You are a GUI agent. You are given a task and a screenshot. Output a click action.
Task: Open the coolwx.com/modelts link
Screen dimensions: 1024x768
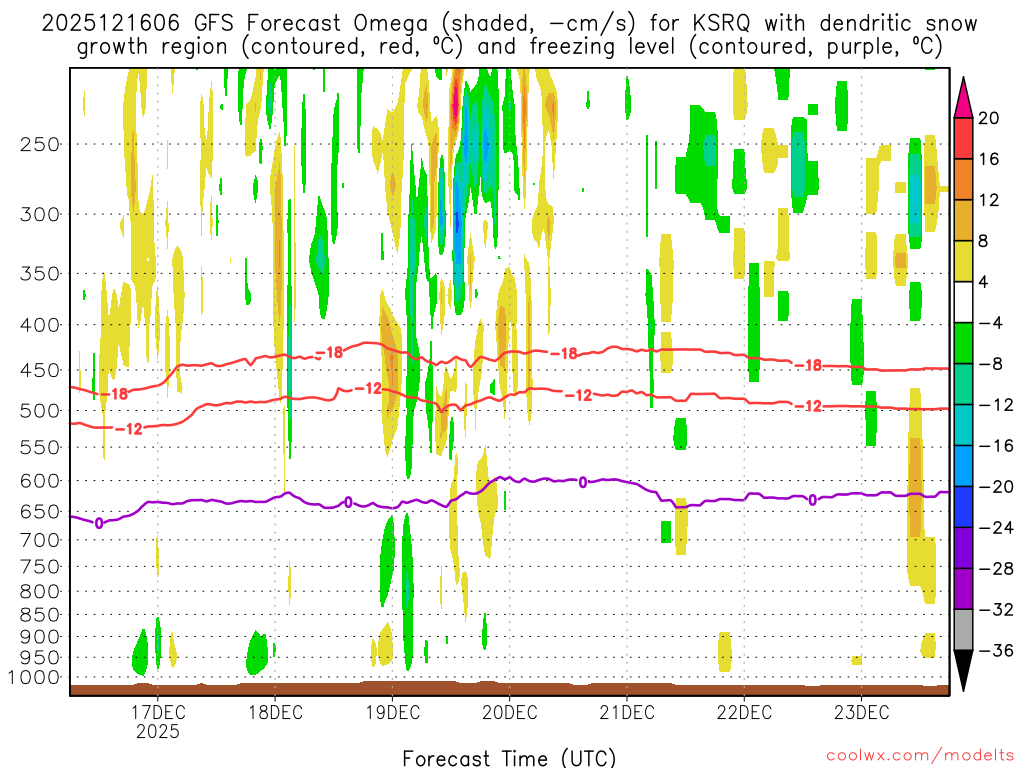(x=920, y=756)
